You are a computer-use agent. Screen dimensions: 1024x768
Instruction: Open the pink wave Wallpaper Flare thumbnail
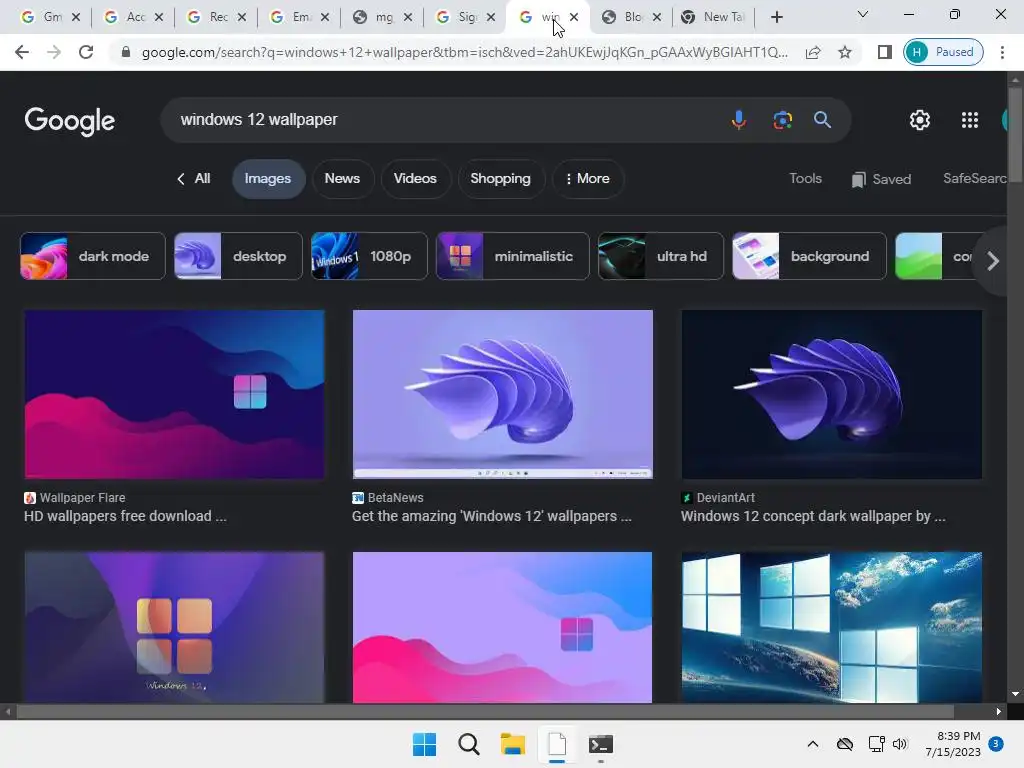pos(174,394)
